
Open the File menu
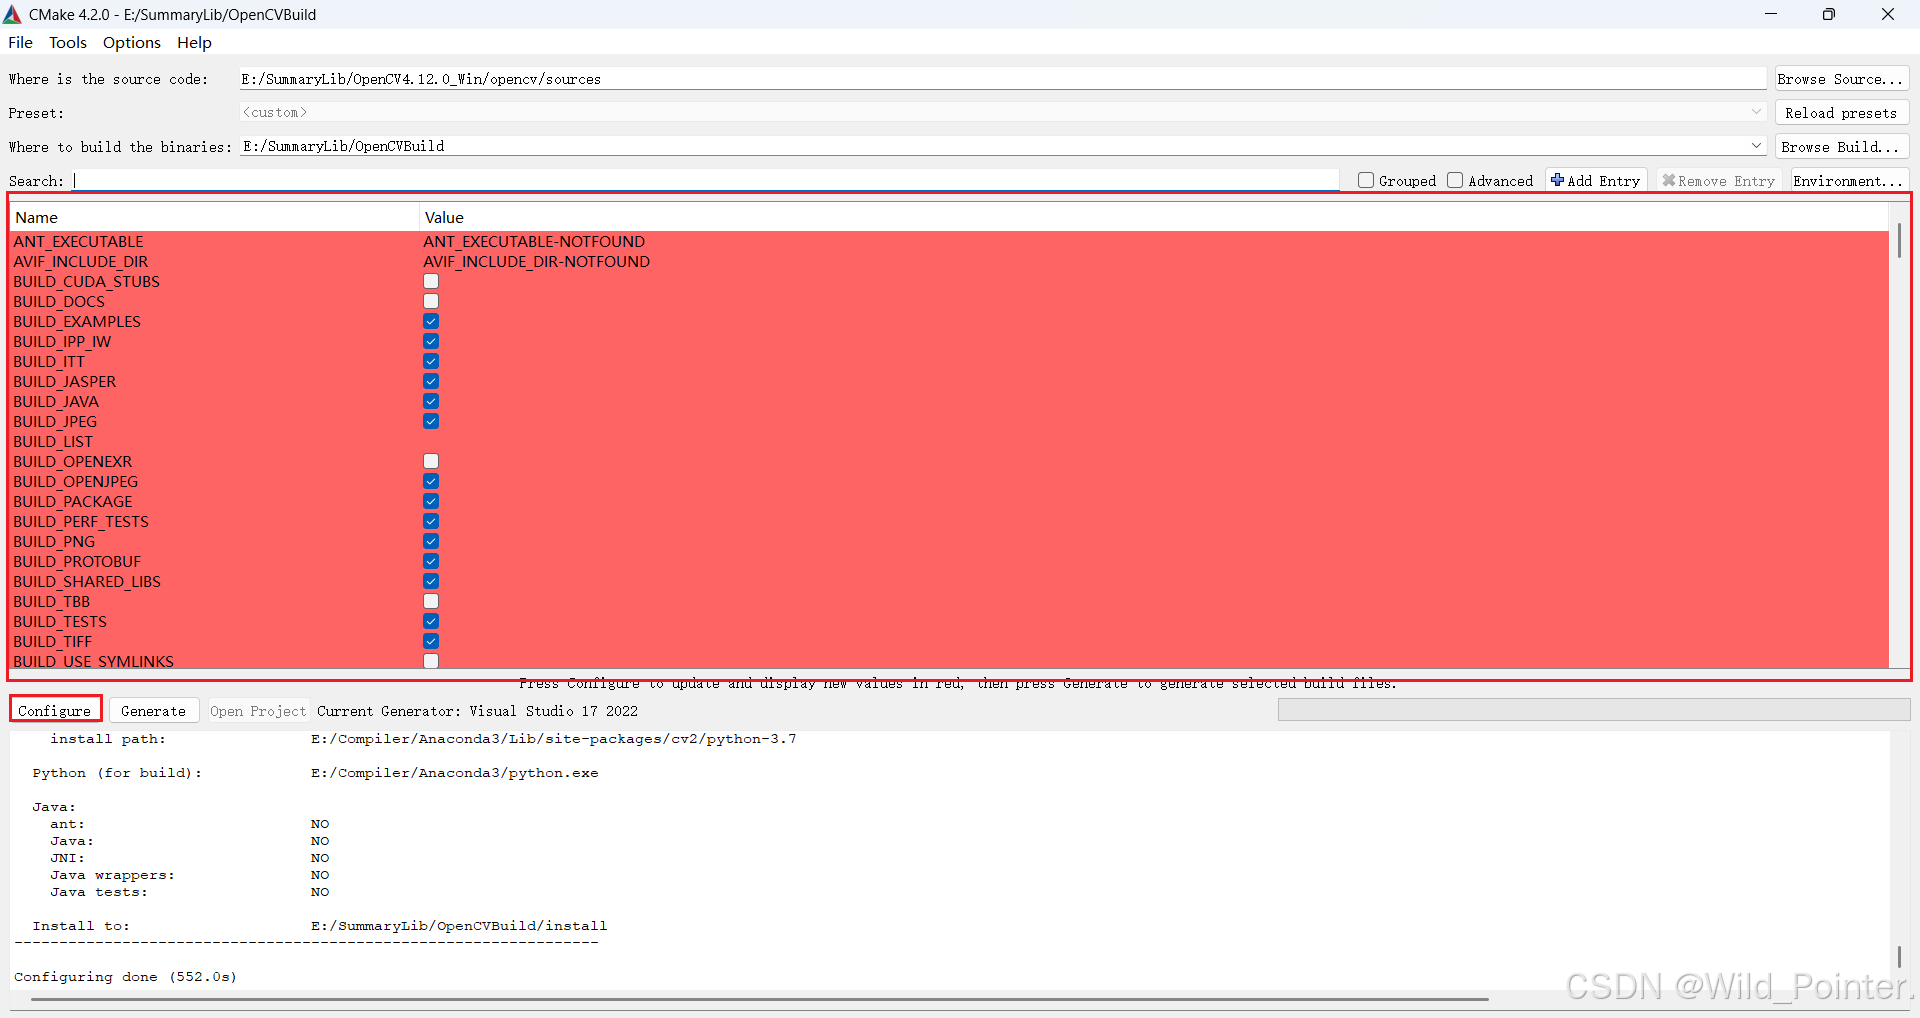click(20, 43)
